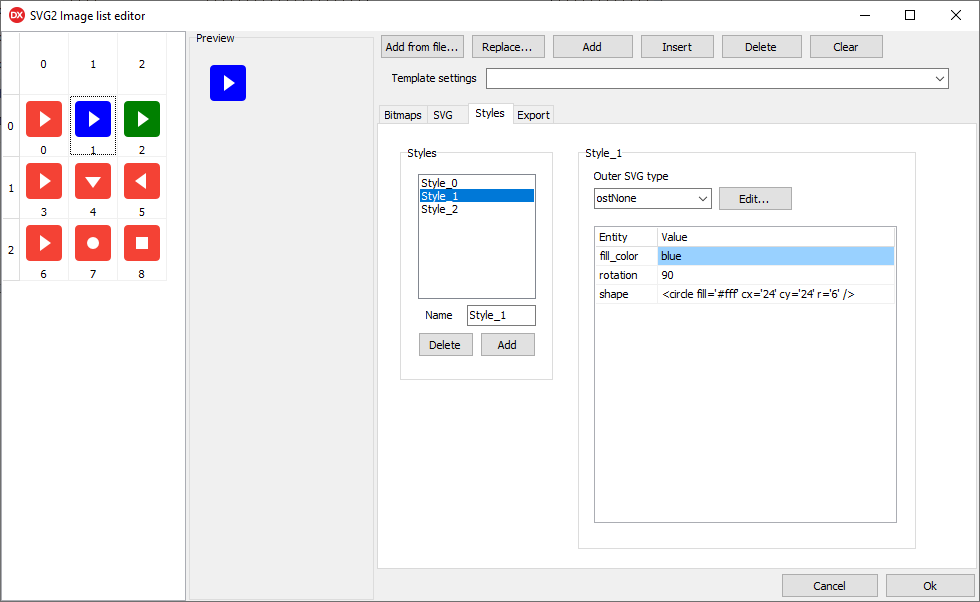
Task: Open the Outer SVG type Edit... dialog
Action: coord(755,198)
